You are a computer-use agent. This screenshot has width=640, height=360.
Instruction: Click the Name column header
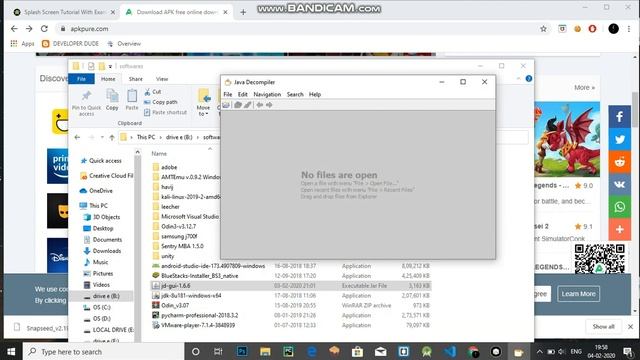(159, 153)
